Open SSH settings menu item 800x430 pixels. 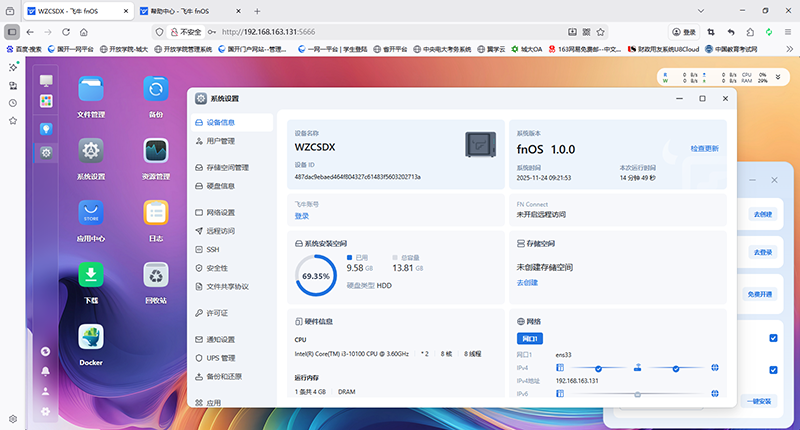[232, 249]
